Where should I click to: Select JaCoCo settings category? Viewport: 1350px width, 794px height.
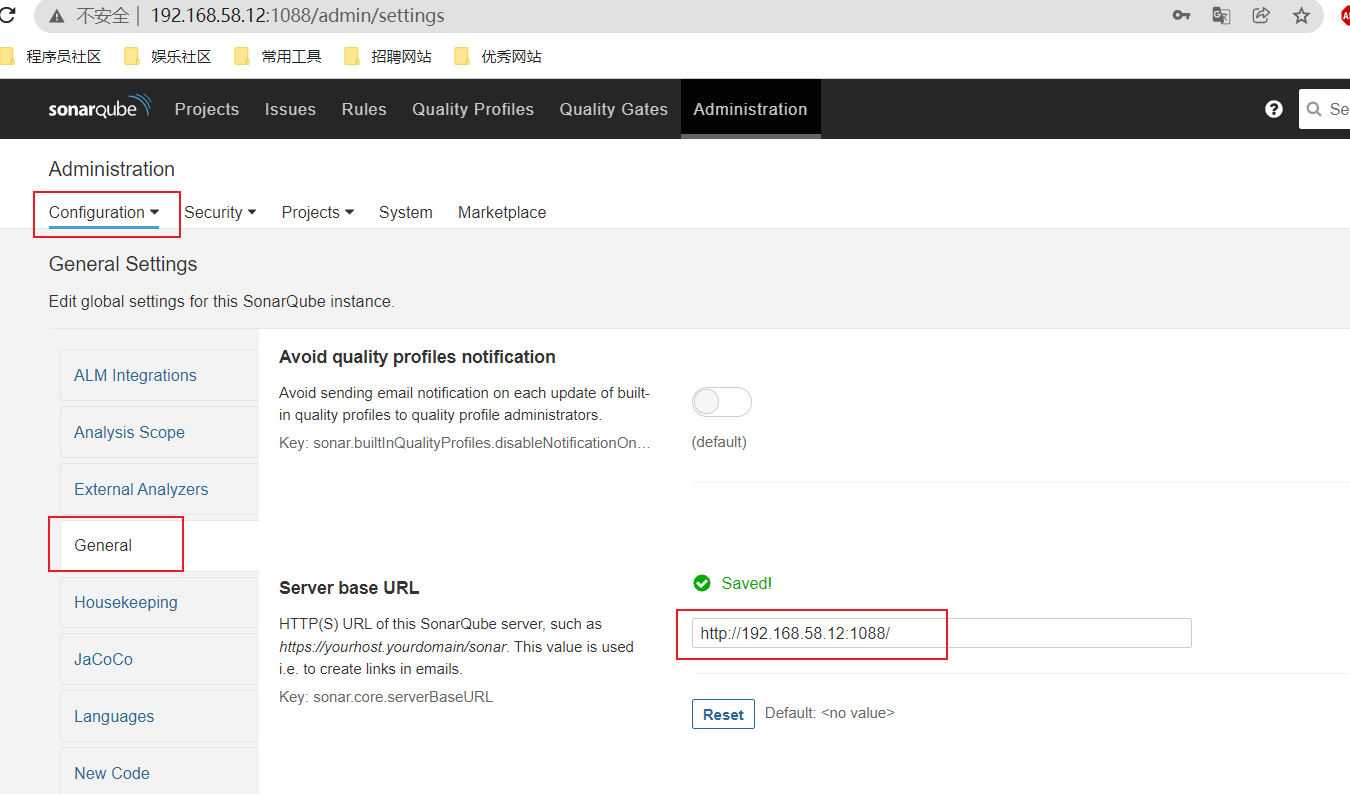159,659
